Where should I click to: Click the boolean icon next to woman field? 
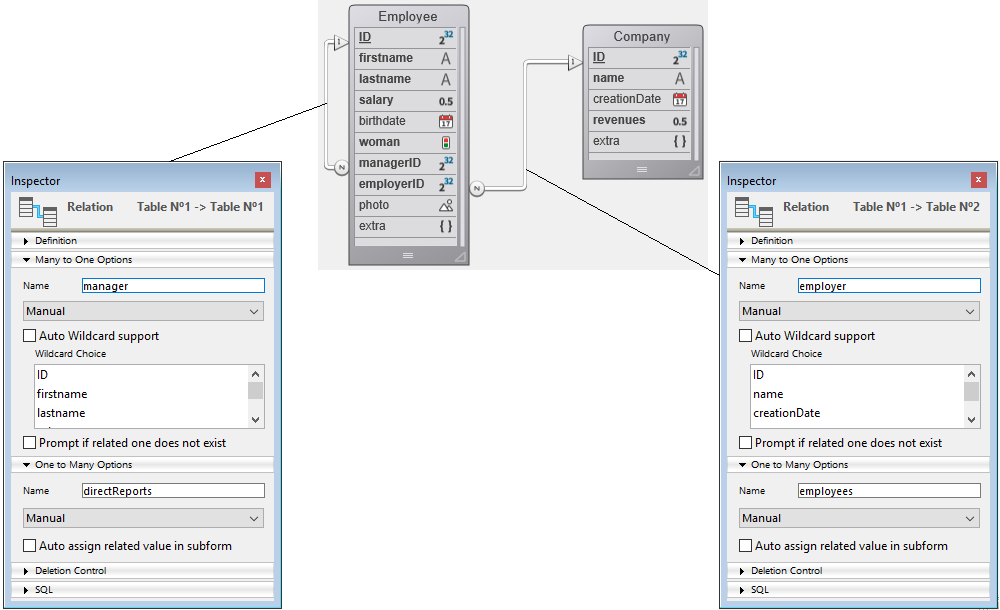[x=446, y=142]
